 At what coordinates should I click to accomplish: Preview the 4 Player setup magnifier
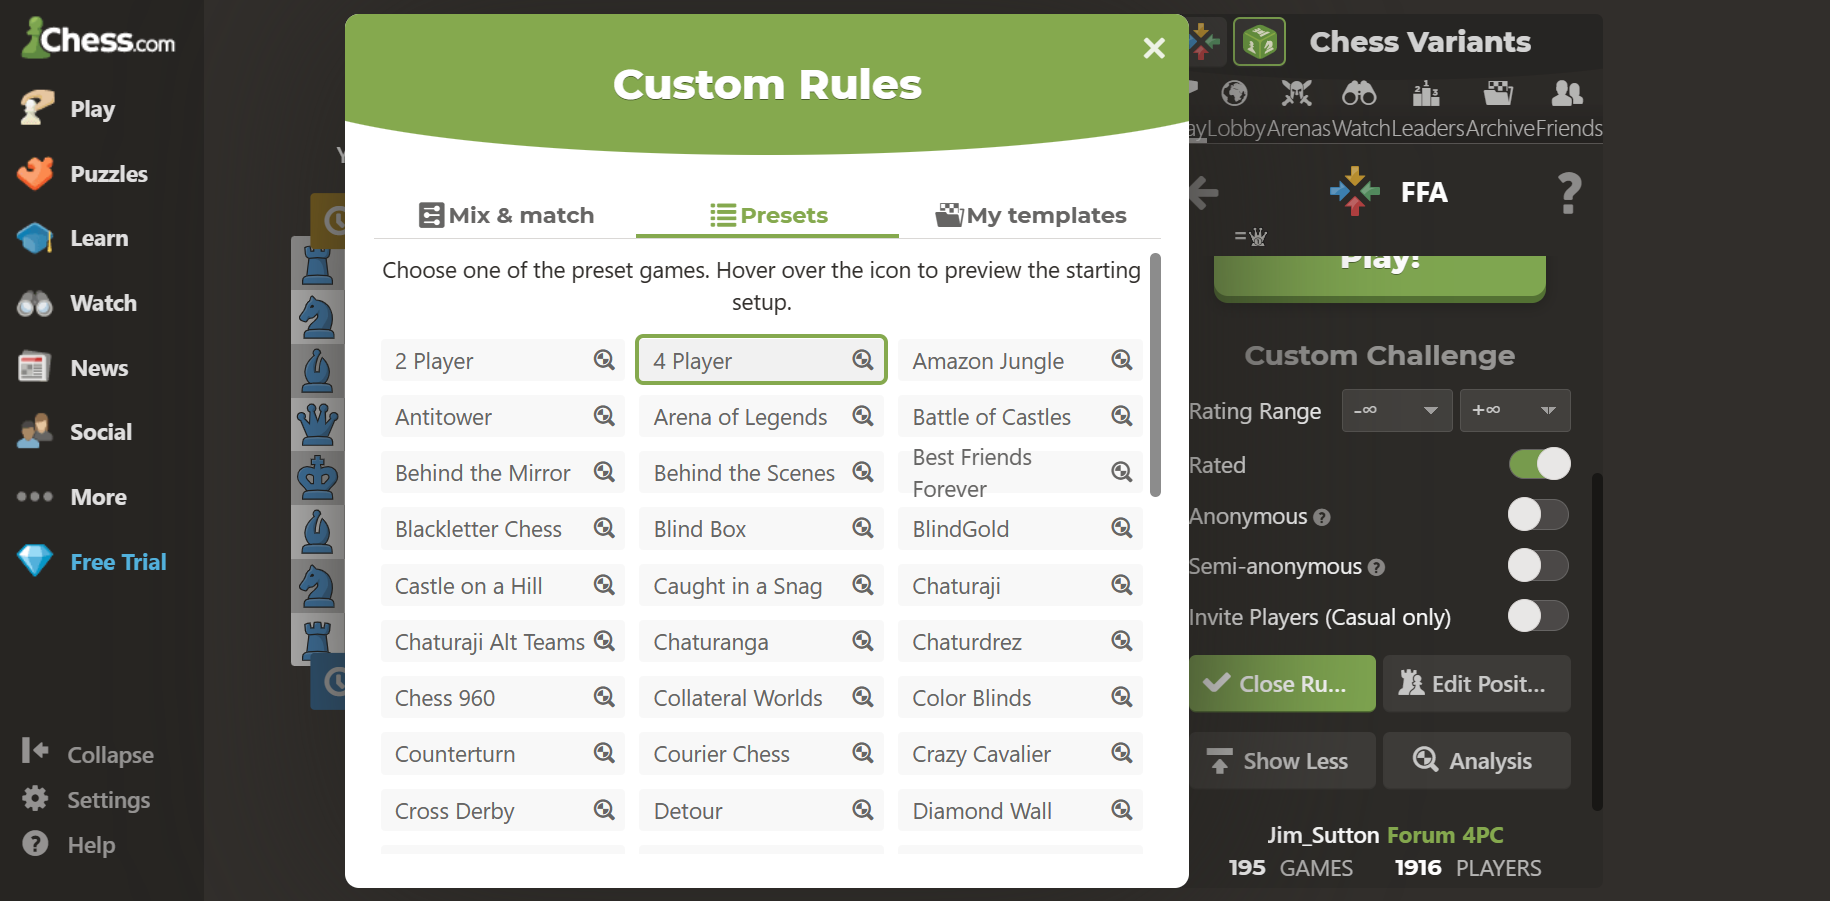tap(863, 360)
